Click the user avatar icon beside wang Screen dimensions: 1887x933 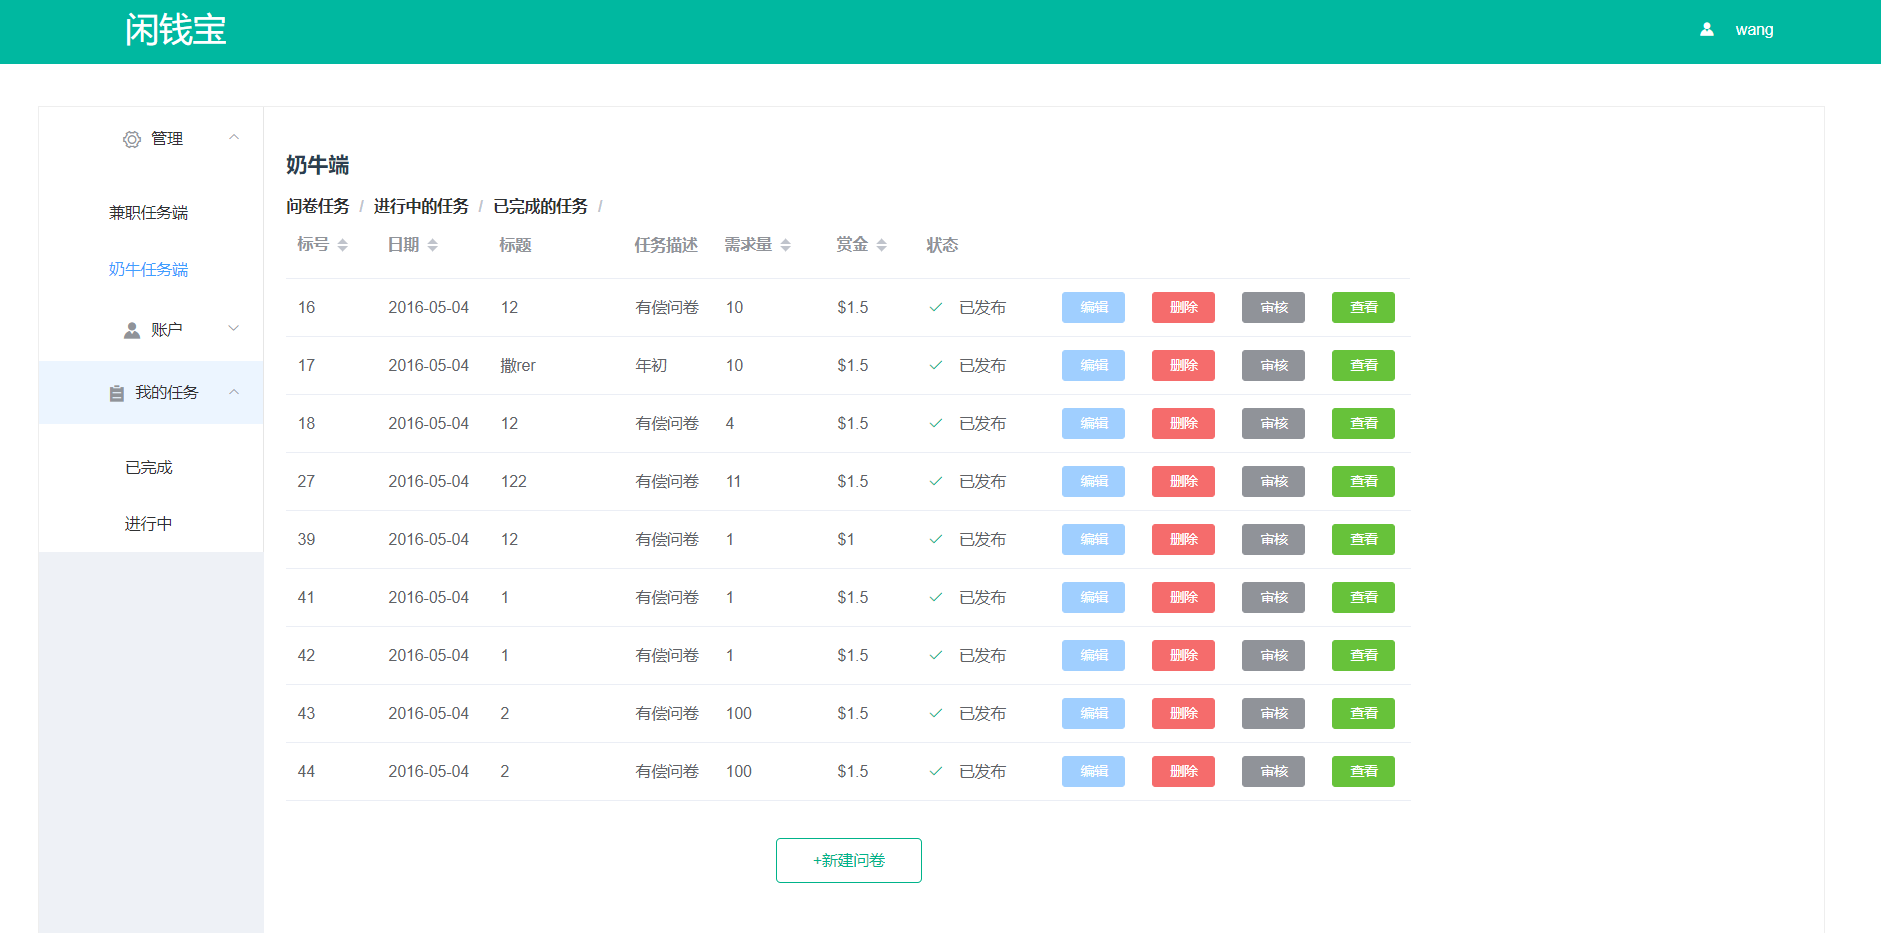pos(1706,30)
